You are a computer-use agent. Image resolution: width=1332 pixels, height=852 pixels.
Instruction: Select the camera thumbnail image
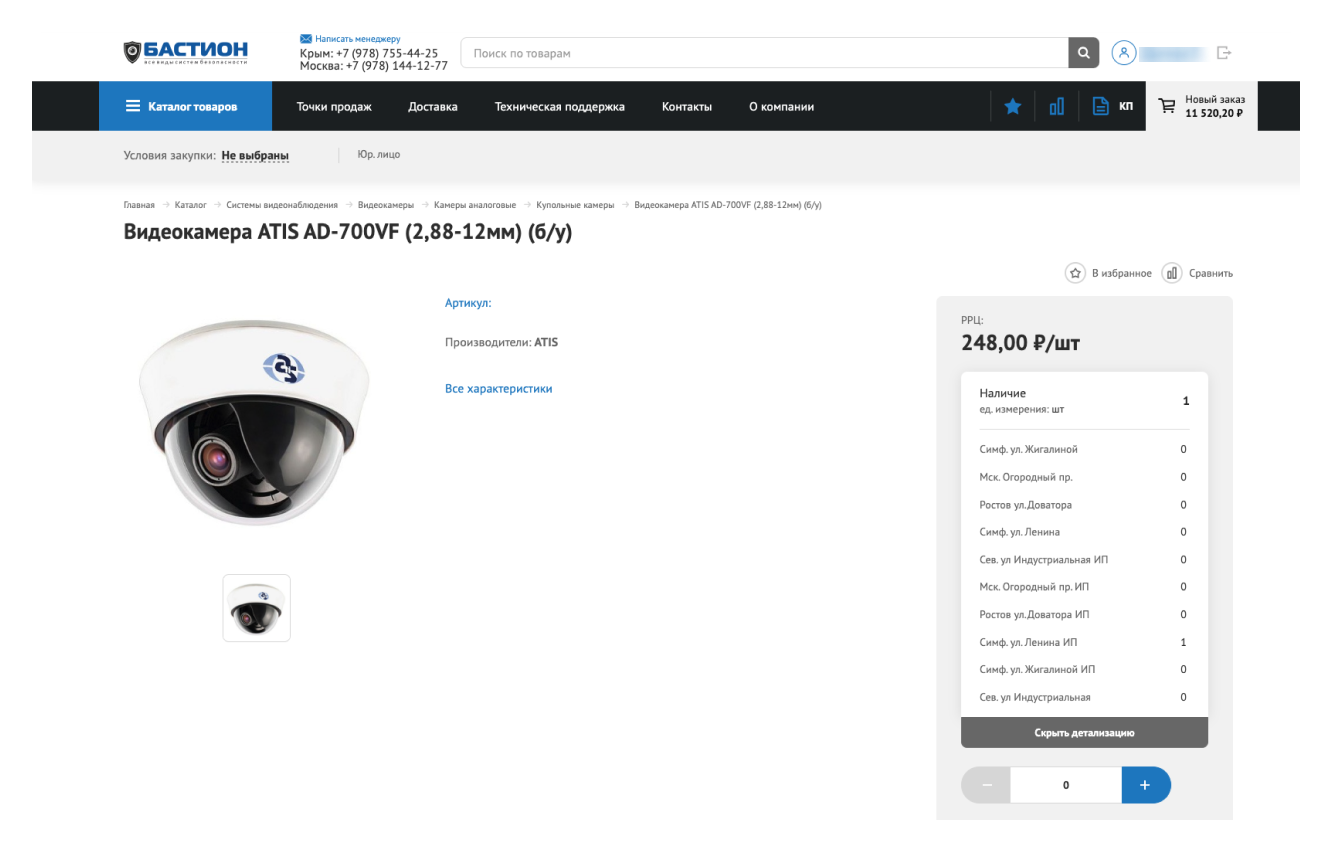pos(256,608)
